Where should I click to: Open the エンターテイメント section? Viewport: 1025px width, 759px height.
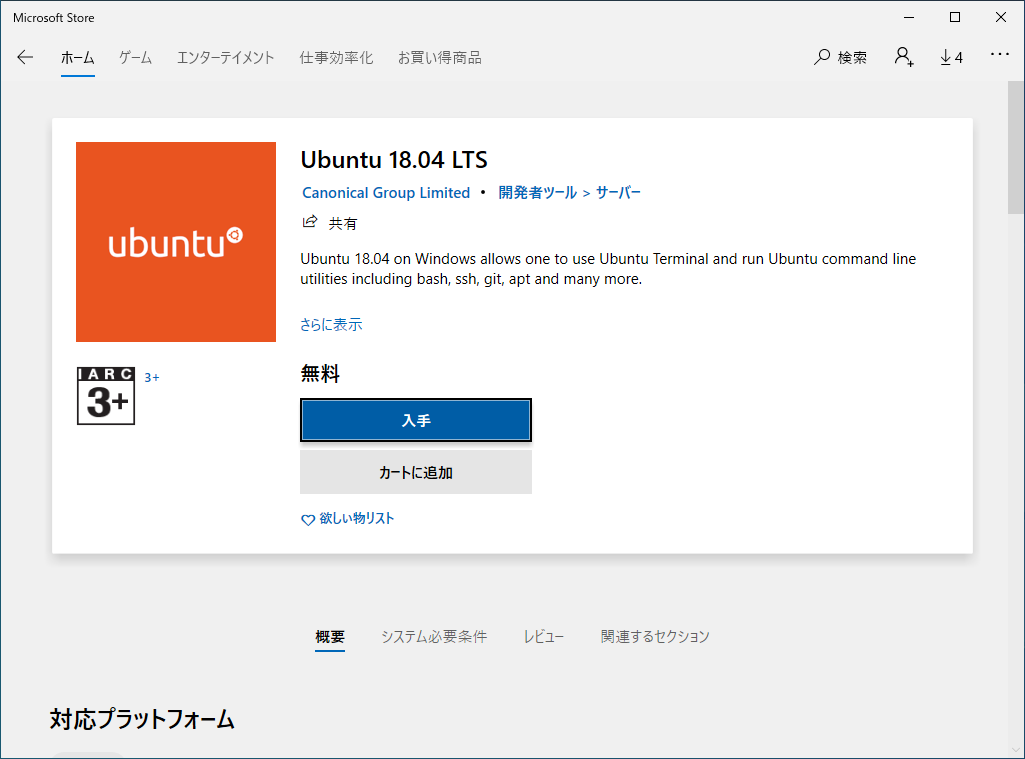click(224, 57)
